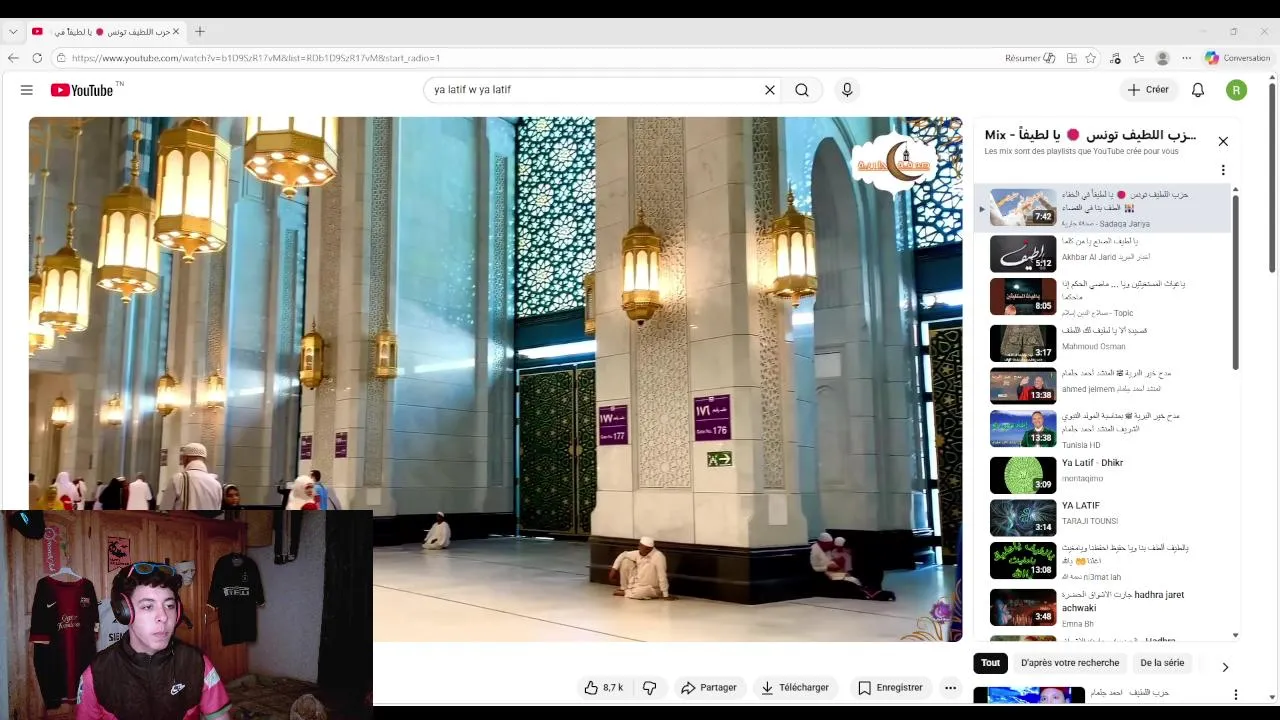This screenshot has width=1280, height=720.
Task: Open the YouTube guide hamburger menu
Action: tap(27, 90)
